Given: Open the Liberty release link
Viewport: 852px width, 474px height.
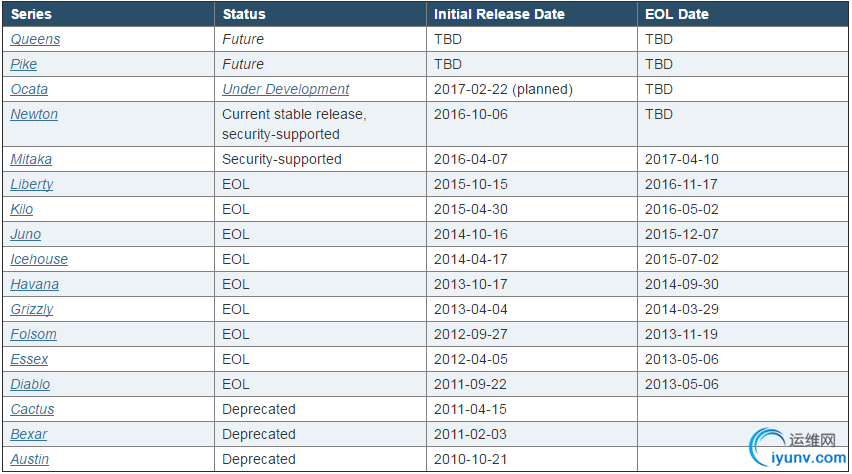Looking at the screenshot, I should tap(32, 184).
